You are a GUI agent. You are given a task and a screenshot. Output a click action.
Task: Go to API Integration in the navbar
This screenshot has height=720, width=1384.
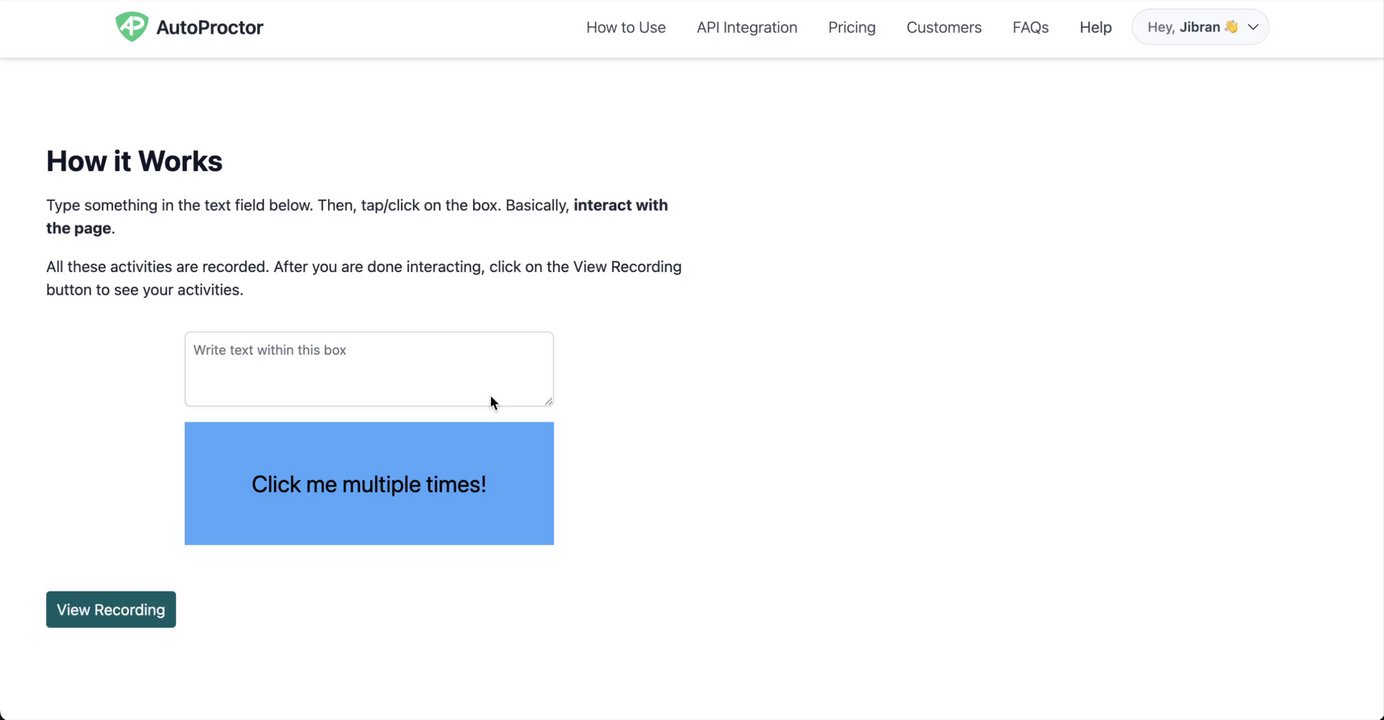(x=747, y=28)
